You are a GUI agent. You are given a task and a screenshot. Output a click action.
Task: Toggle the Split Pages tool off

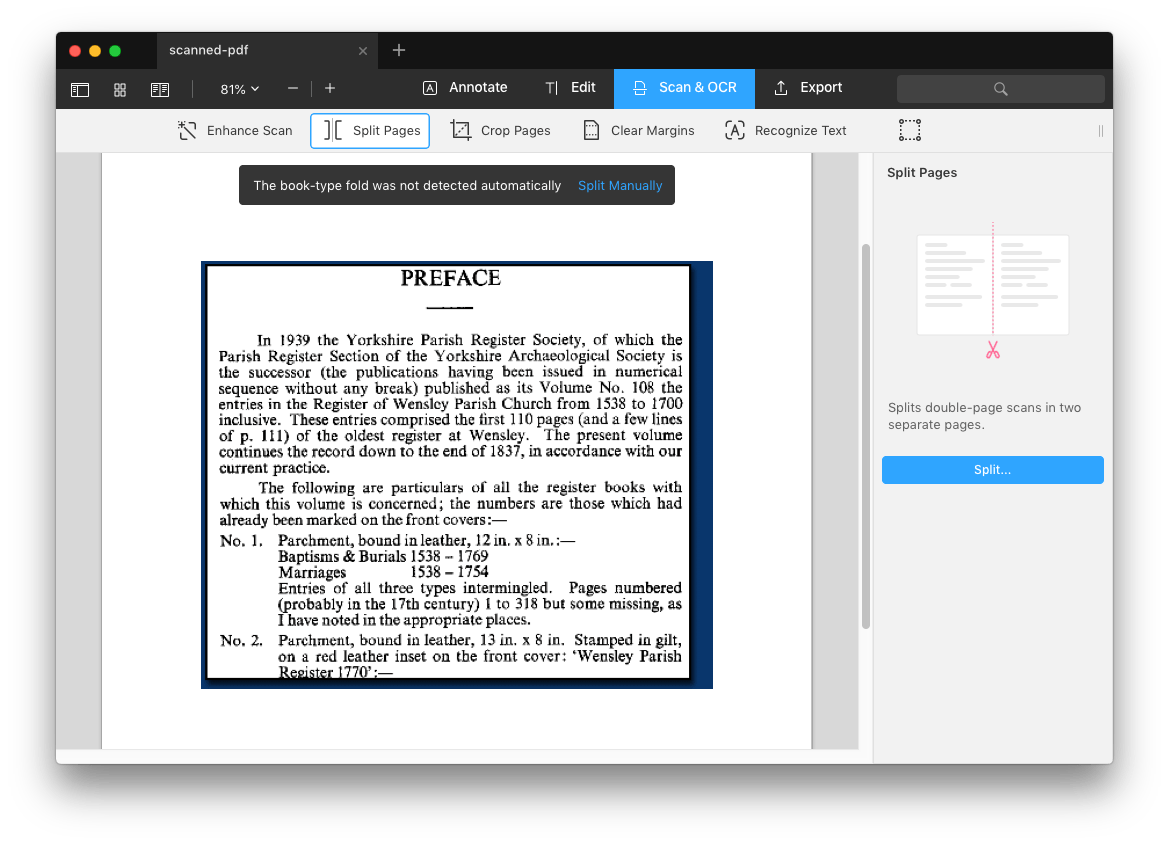pyautogui.click(x=370, y=130)
